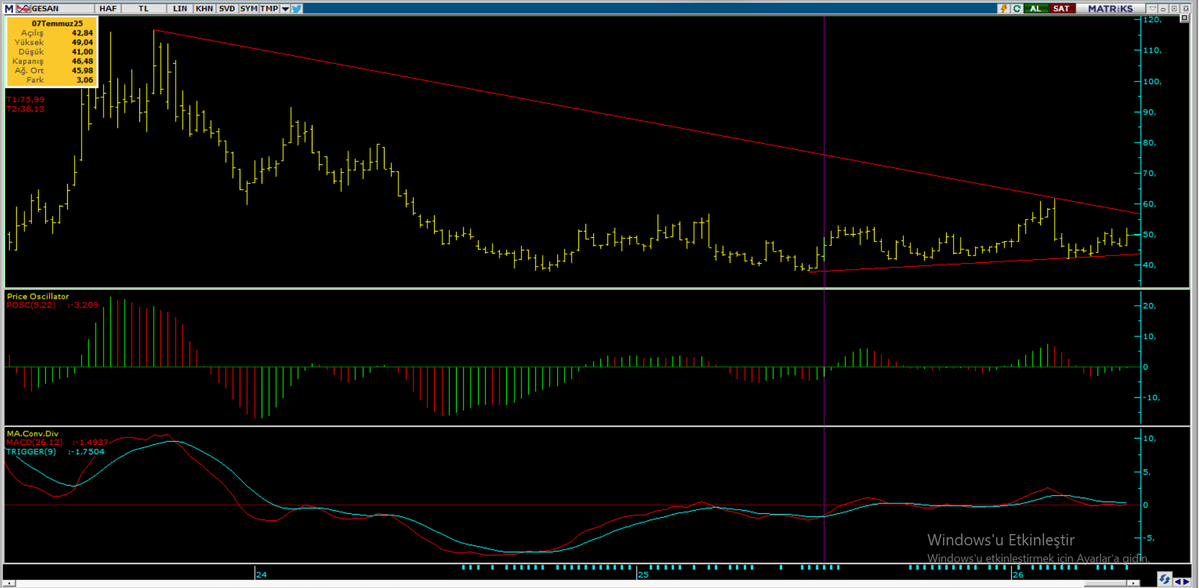
Task: Click the T1:75.99 trend label
Action: point(25,99)
